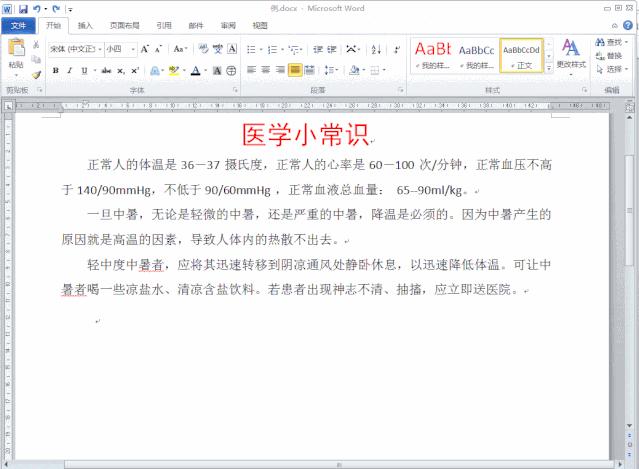639x469 pixels.
Task: Toggle Underline formatting
Action: pos(84,70)
